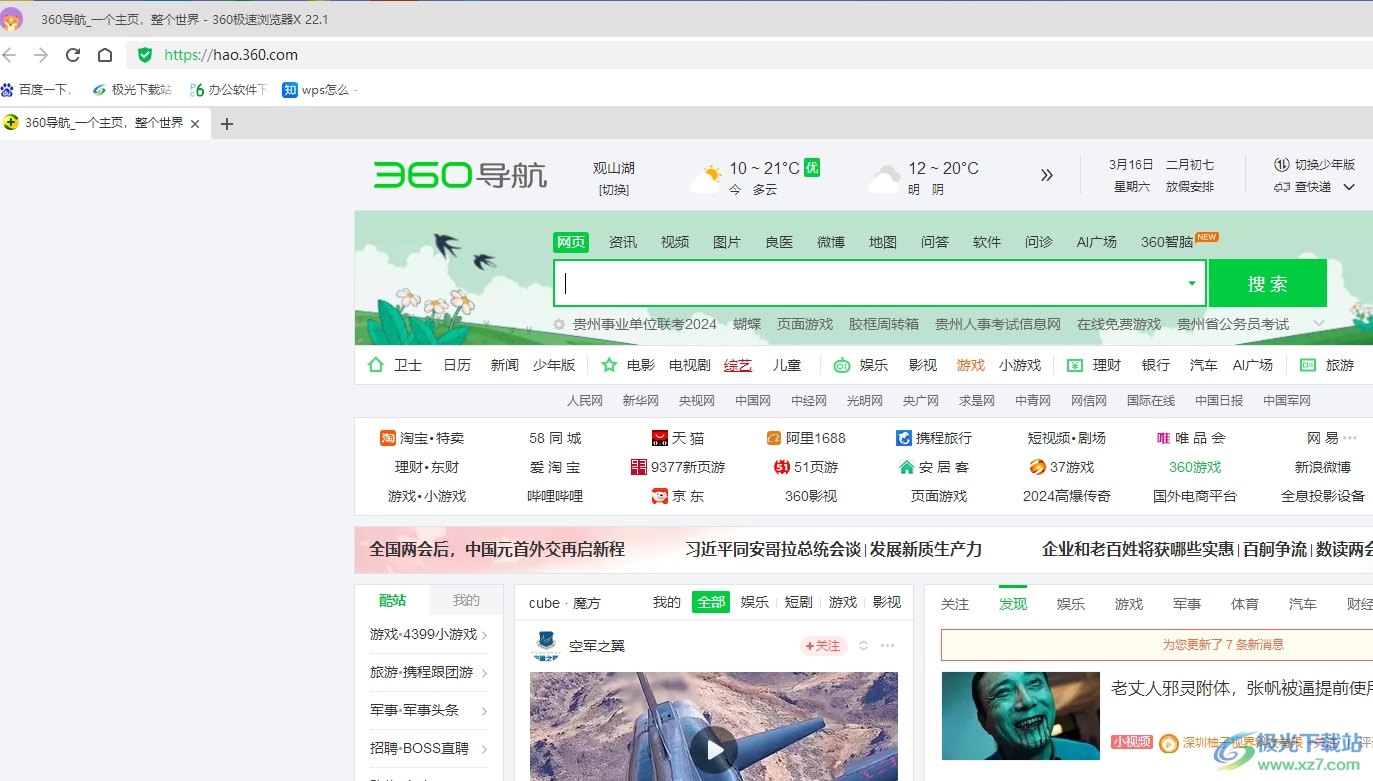
Task: Click the browser back arrow
Action: (x=9, y=55)
